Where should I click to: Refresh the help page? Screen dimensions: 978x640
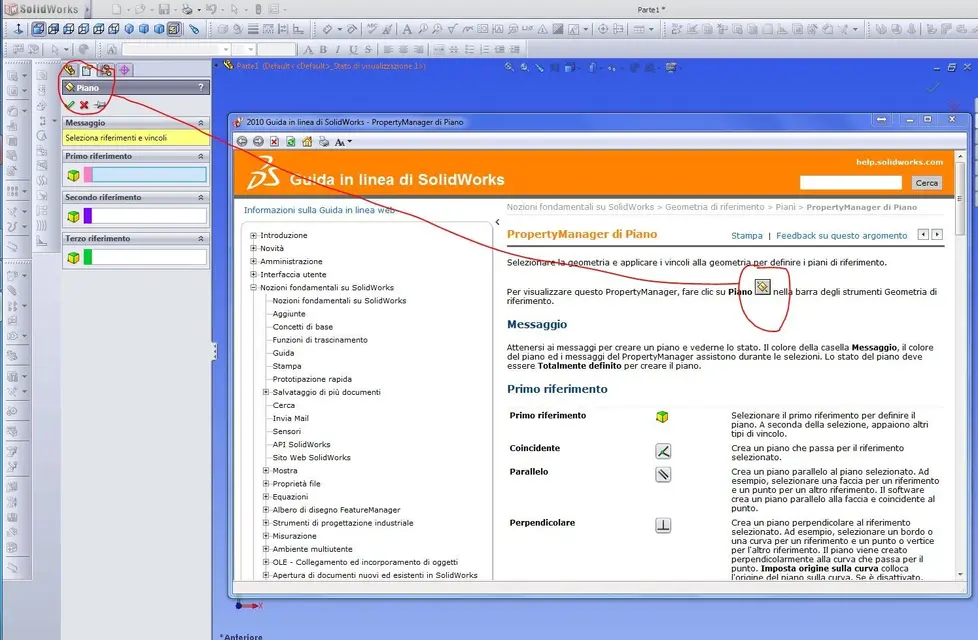pos(291,142)
